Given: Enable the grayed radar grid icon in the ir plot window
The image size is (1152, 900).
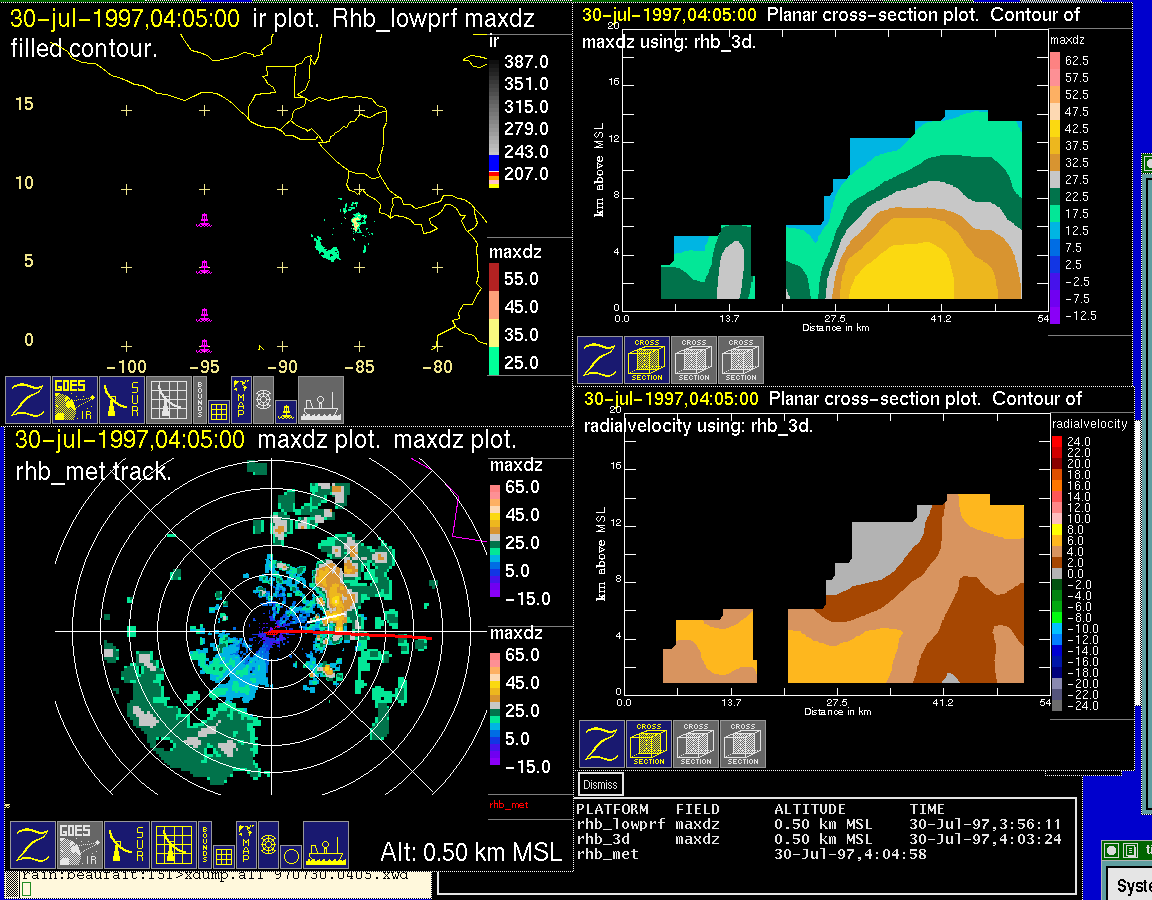Looking at the screenshot, I should pyautogui.click(x=168, y=400).
